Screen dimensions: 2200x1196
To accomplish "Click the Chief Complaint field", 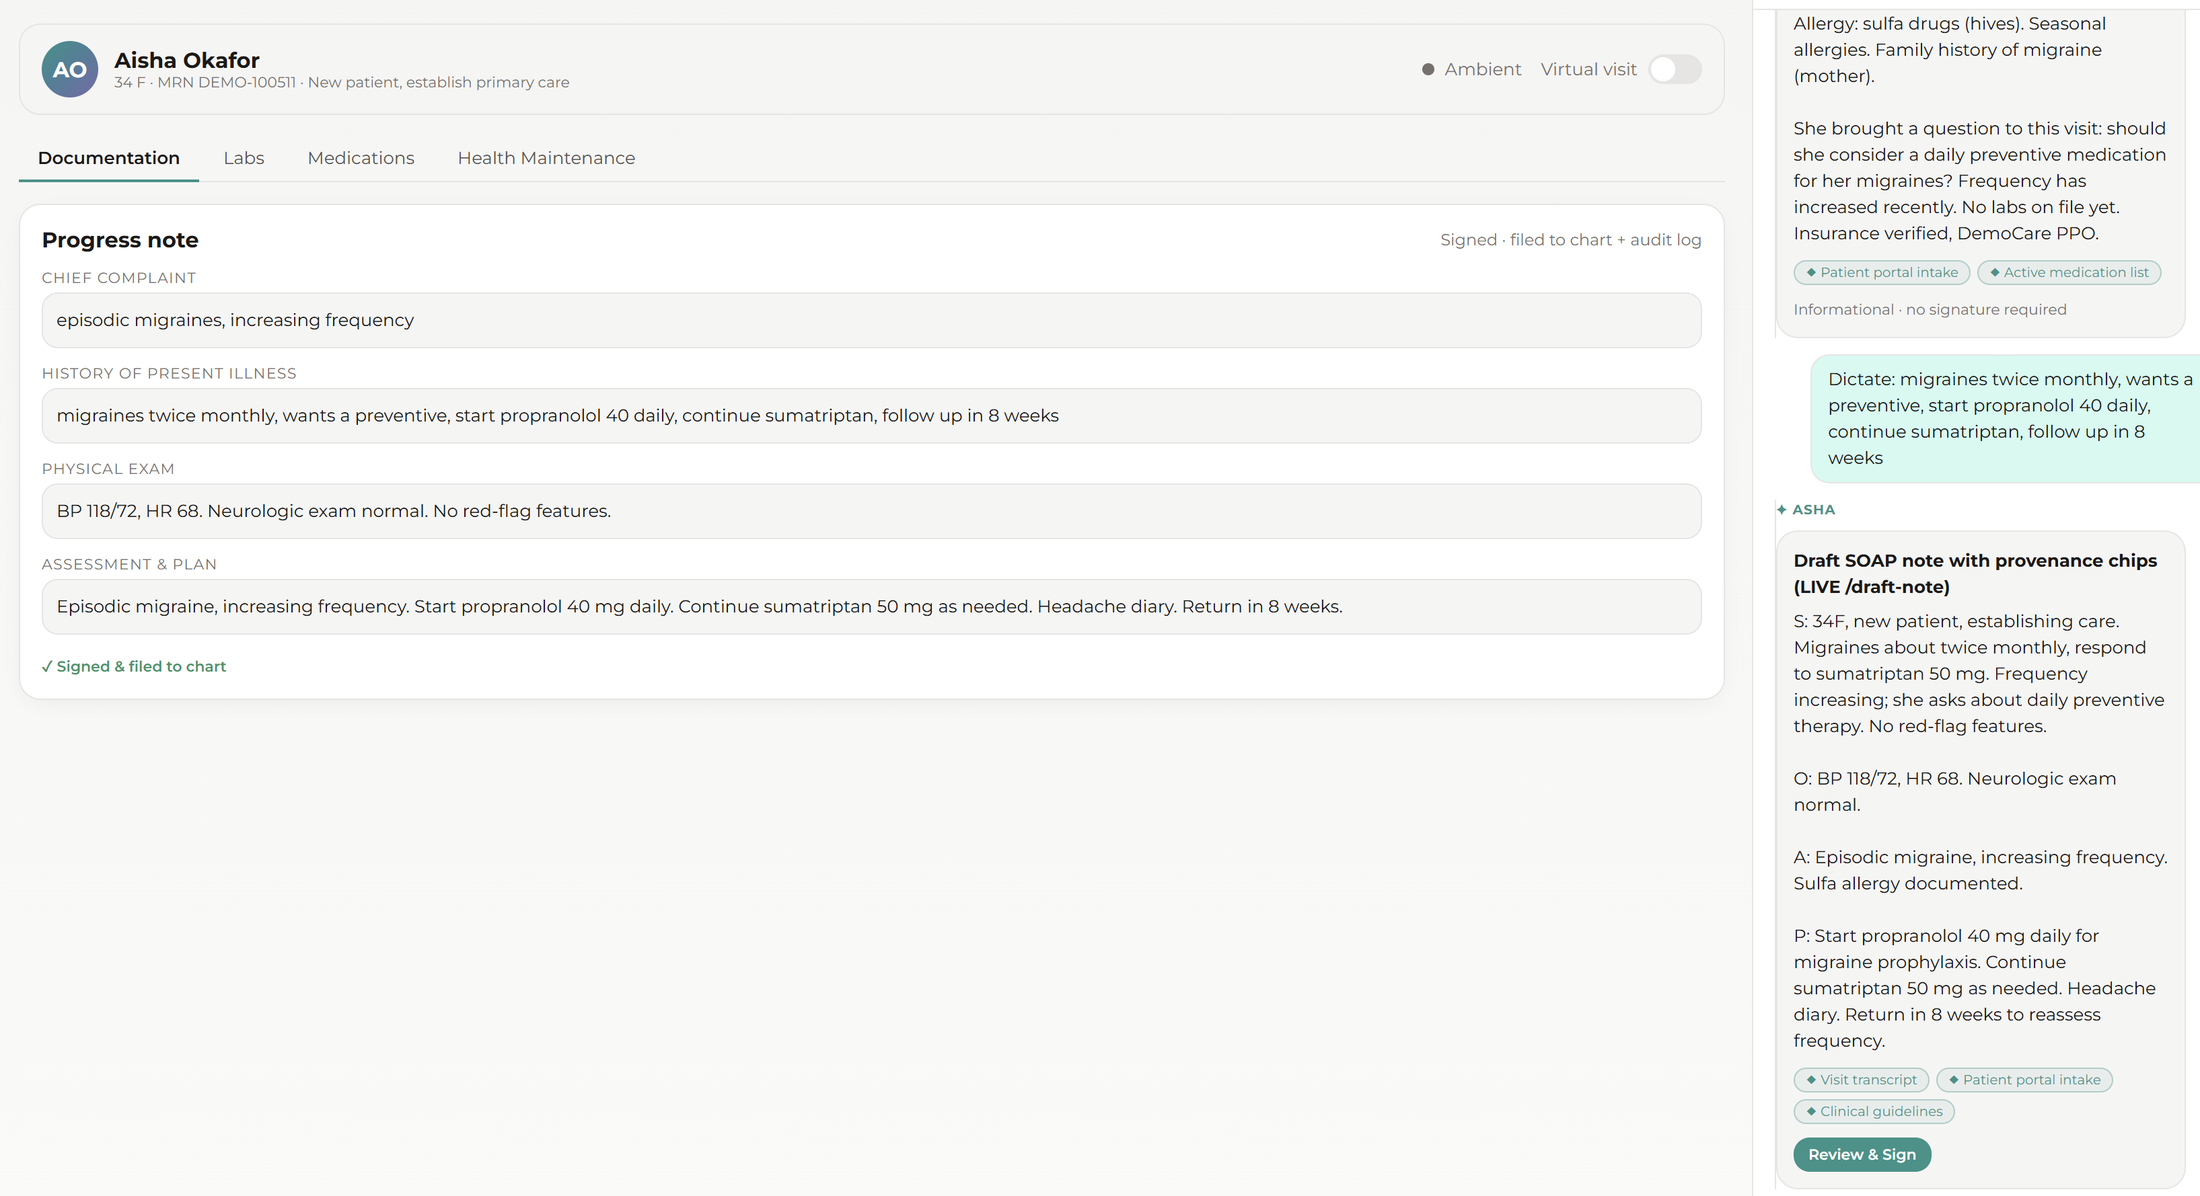I will (871, 320).
